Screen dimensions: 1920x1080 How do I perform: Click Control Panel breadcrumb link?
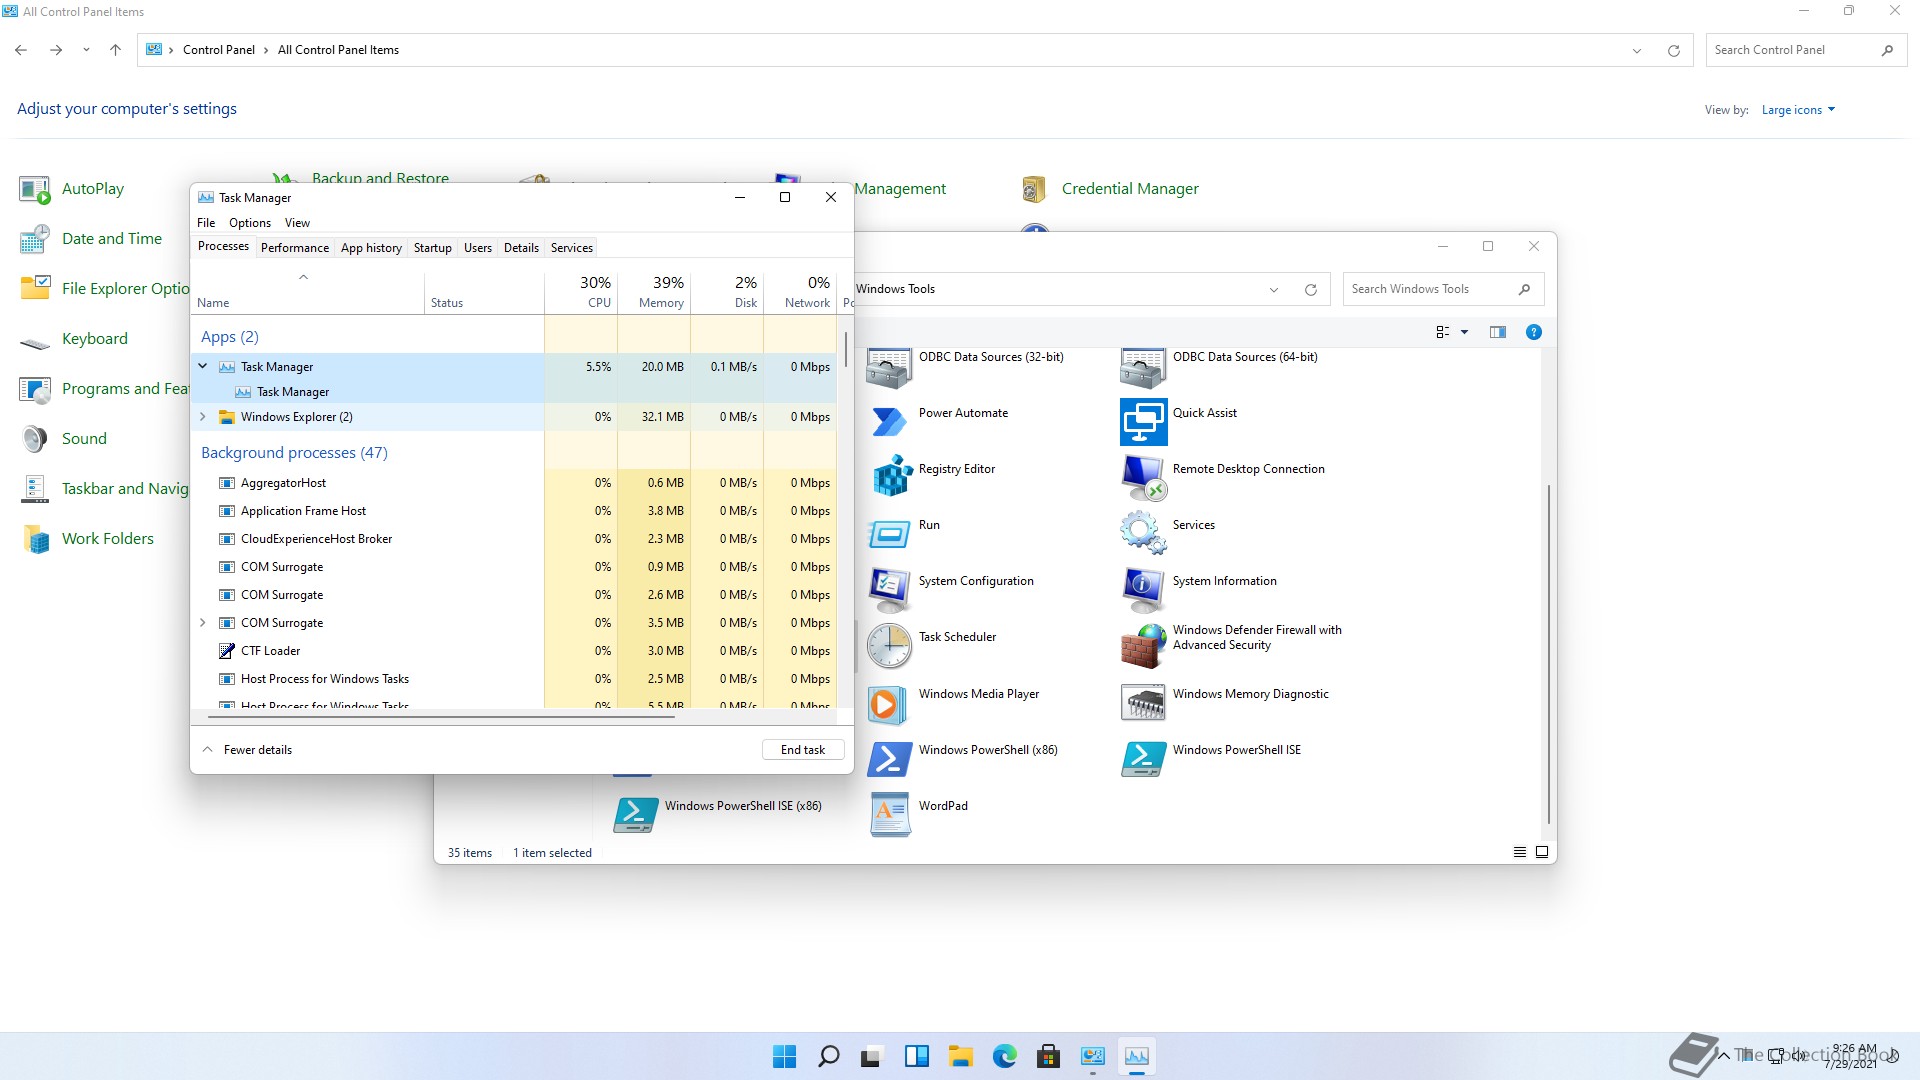[x=219, y=50]
